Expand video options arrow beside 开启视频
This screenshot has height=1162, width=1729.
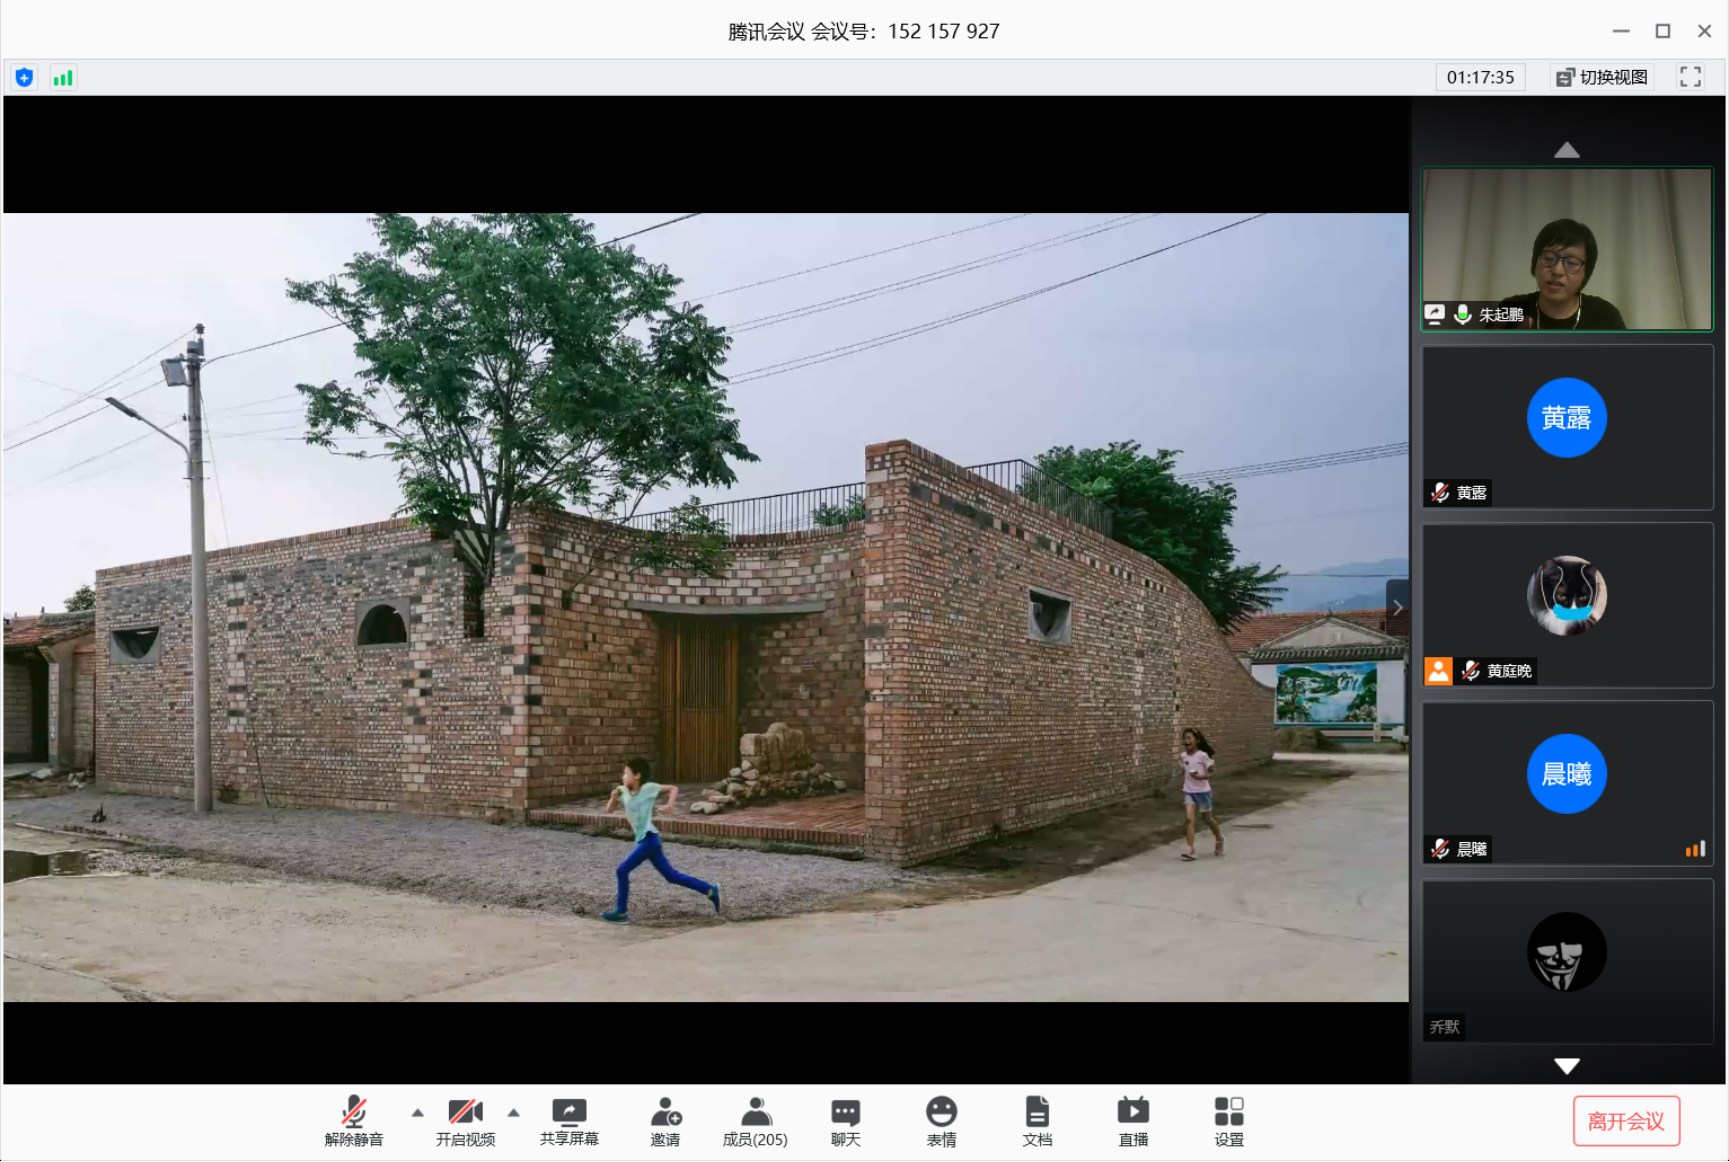coord(514,1112)
